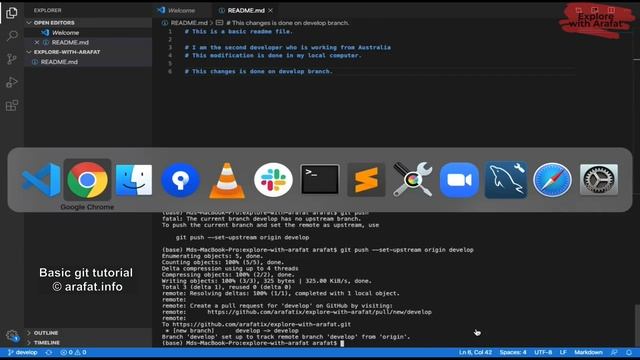Click line 4 'modification is done in my local computer'

coord(273,56)
